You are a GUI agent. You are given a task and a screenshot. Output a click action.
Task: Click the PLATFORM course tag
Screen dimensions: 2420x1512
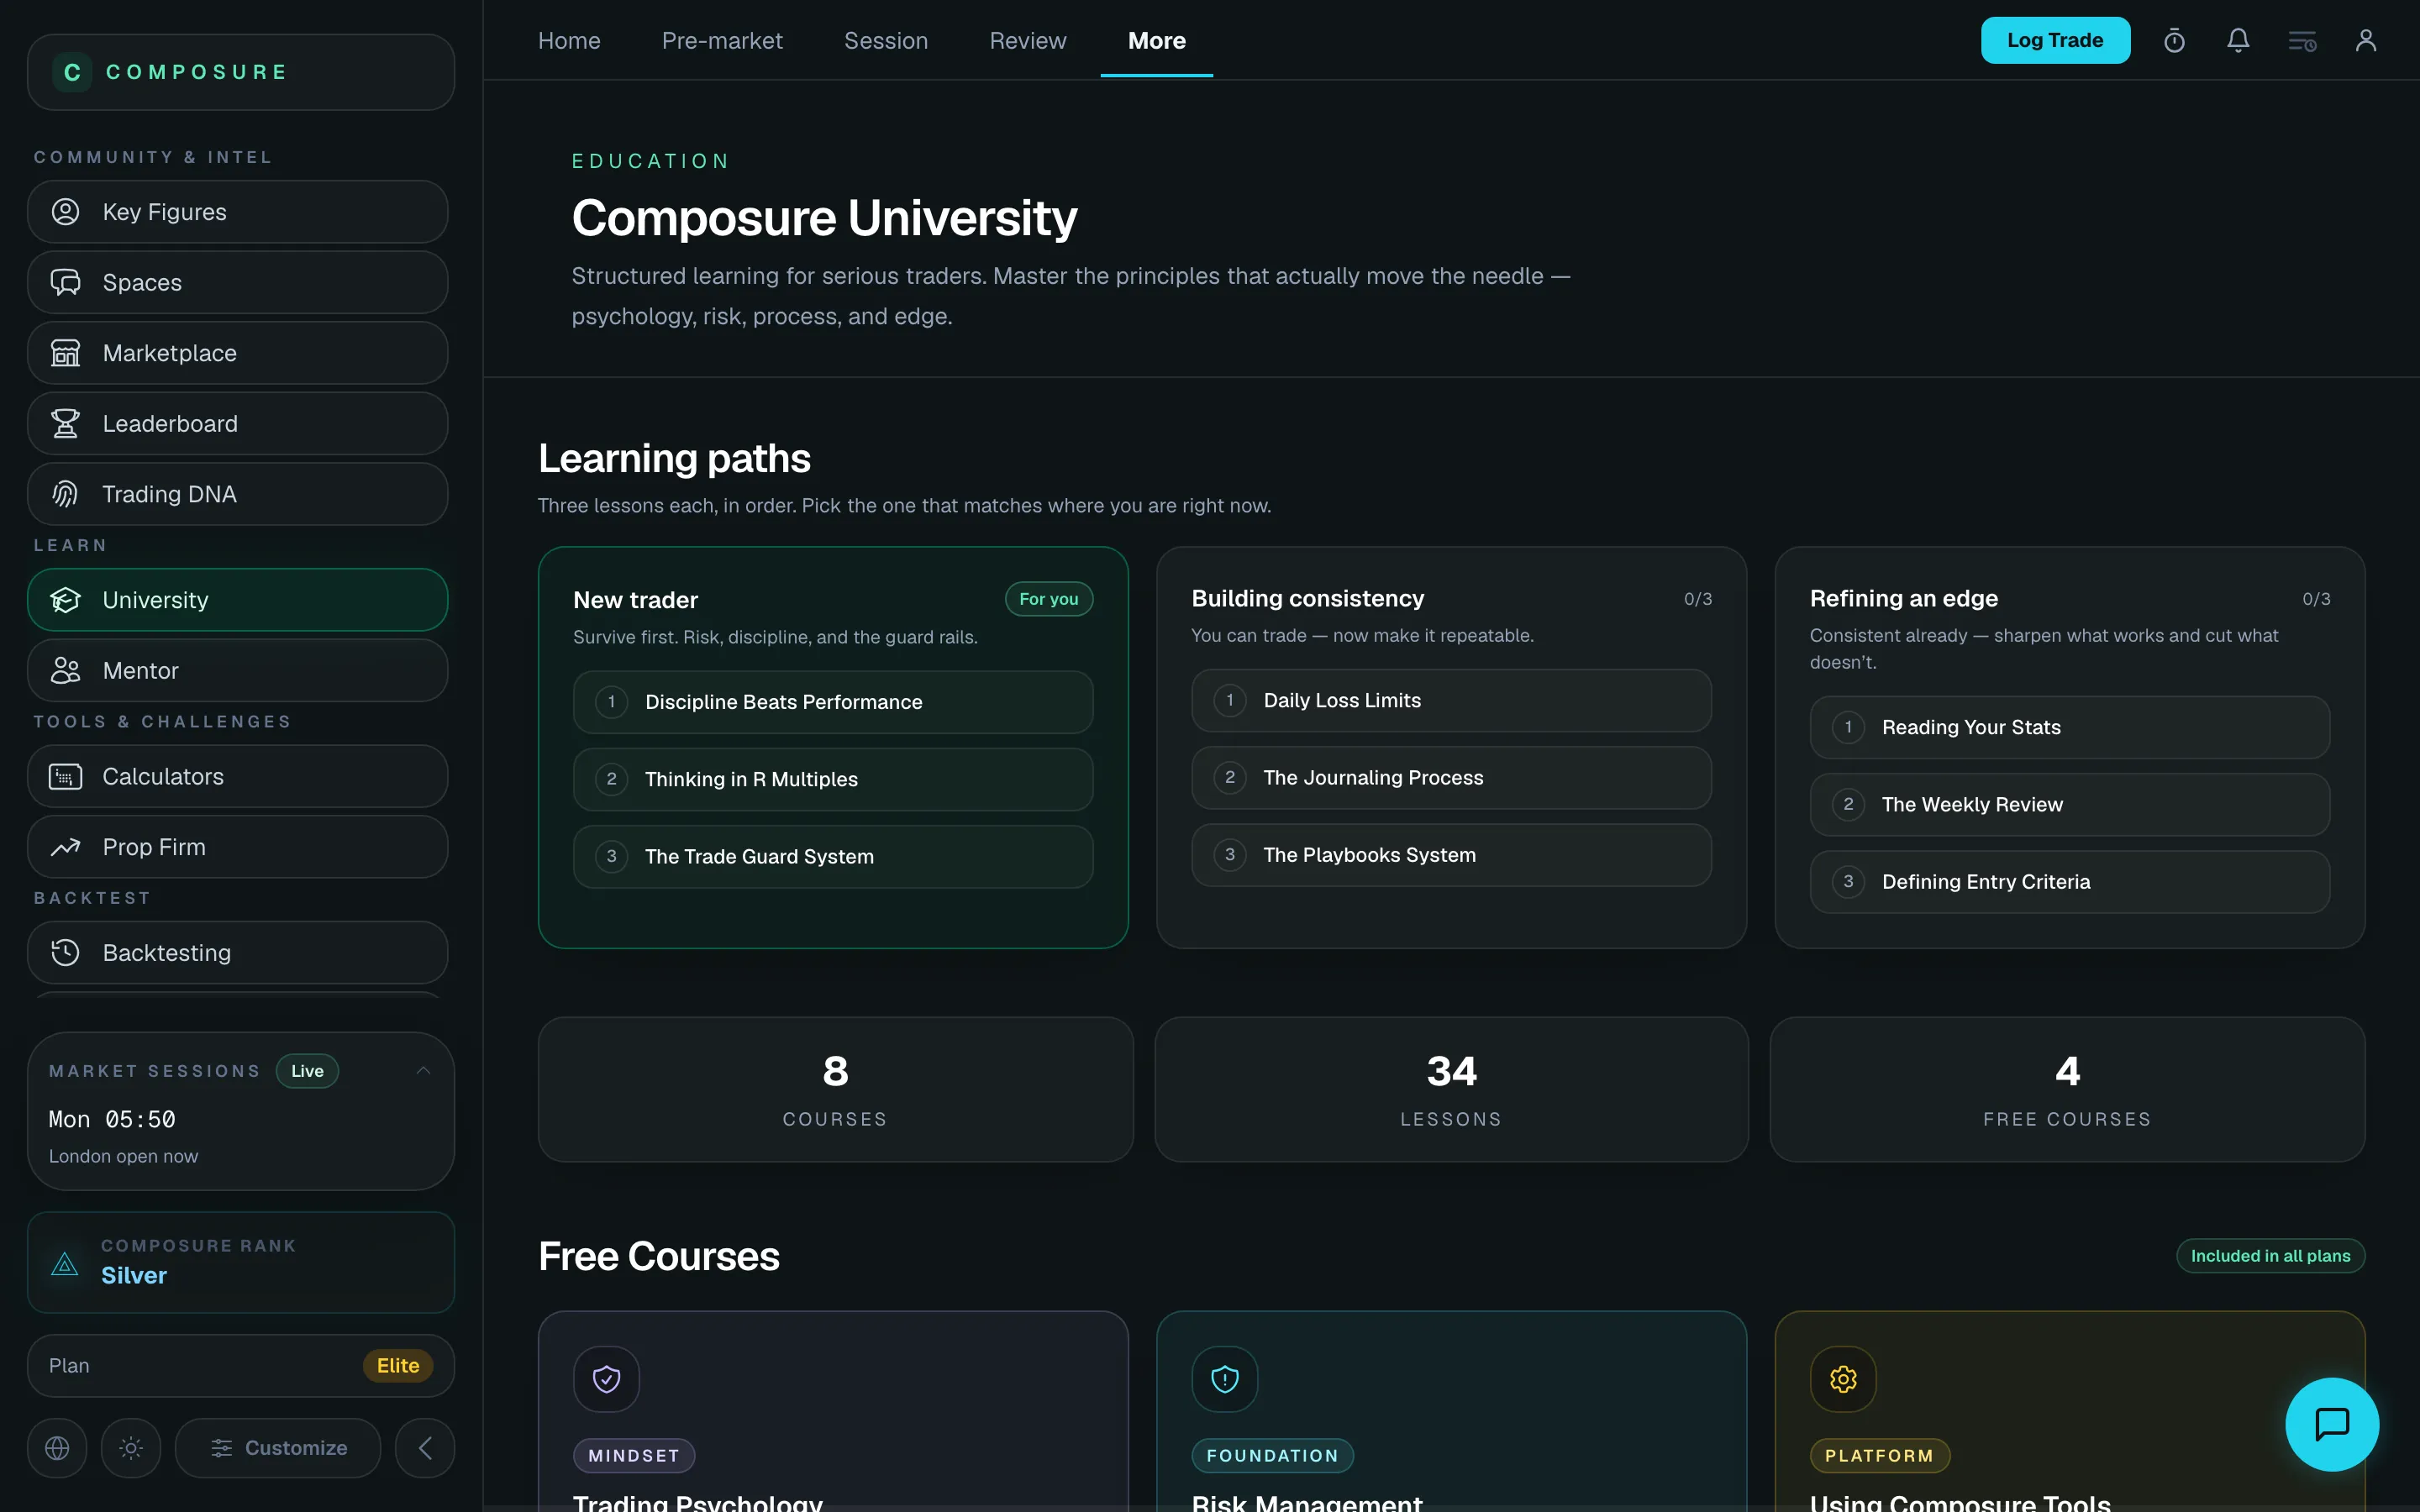pyautogui.click(x=1879, y=1456)
